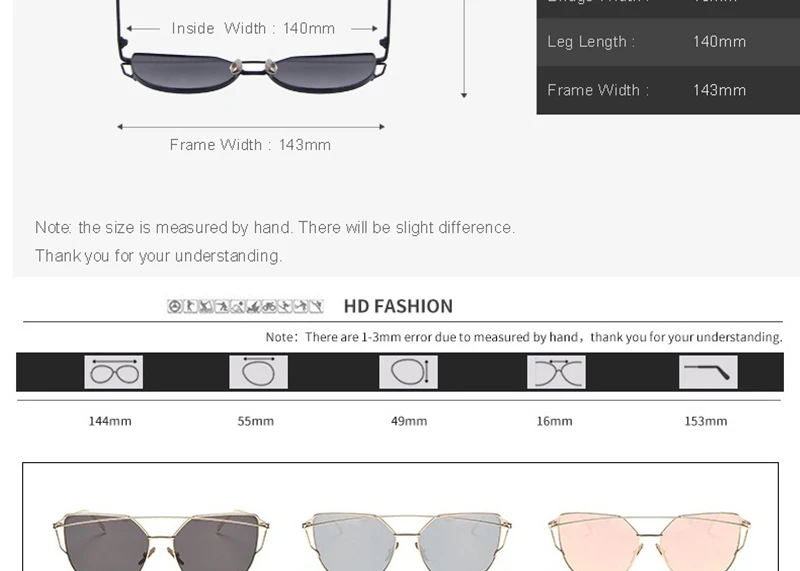Click the HD FASHION heading
The image size is (800, 571).
398,306
